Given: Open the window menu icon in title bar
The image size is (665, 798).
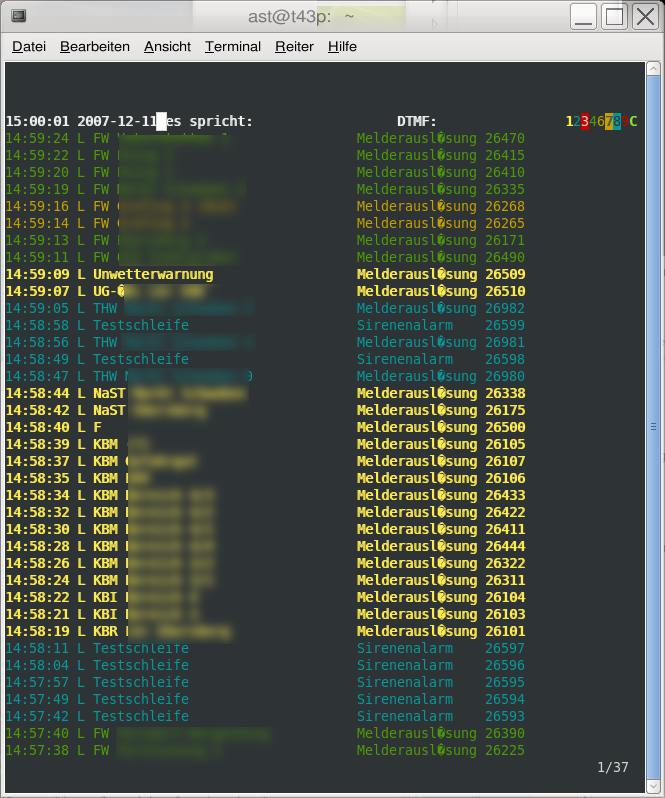Looking at the screenshot, I should tap(19, 16).
